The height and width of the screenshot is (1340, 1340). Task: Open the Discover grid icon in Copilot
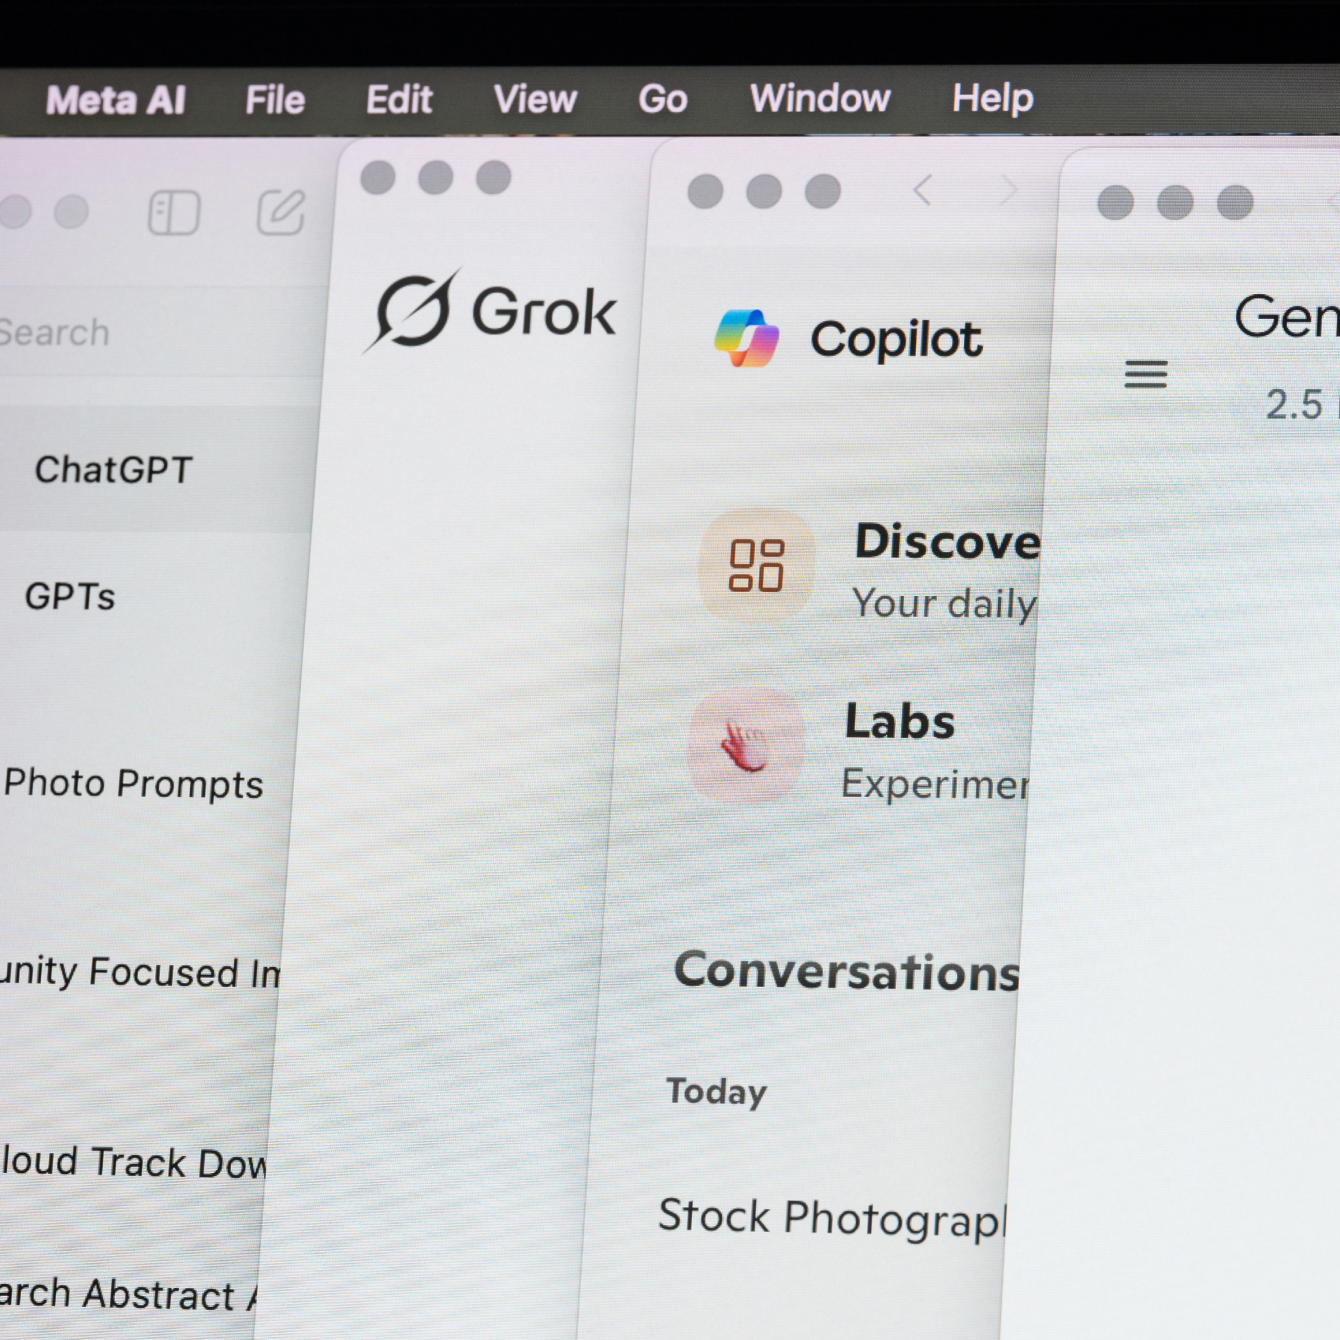pos(756,566)
